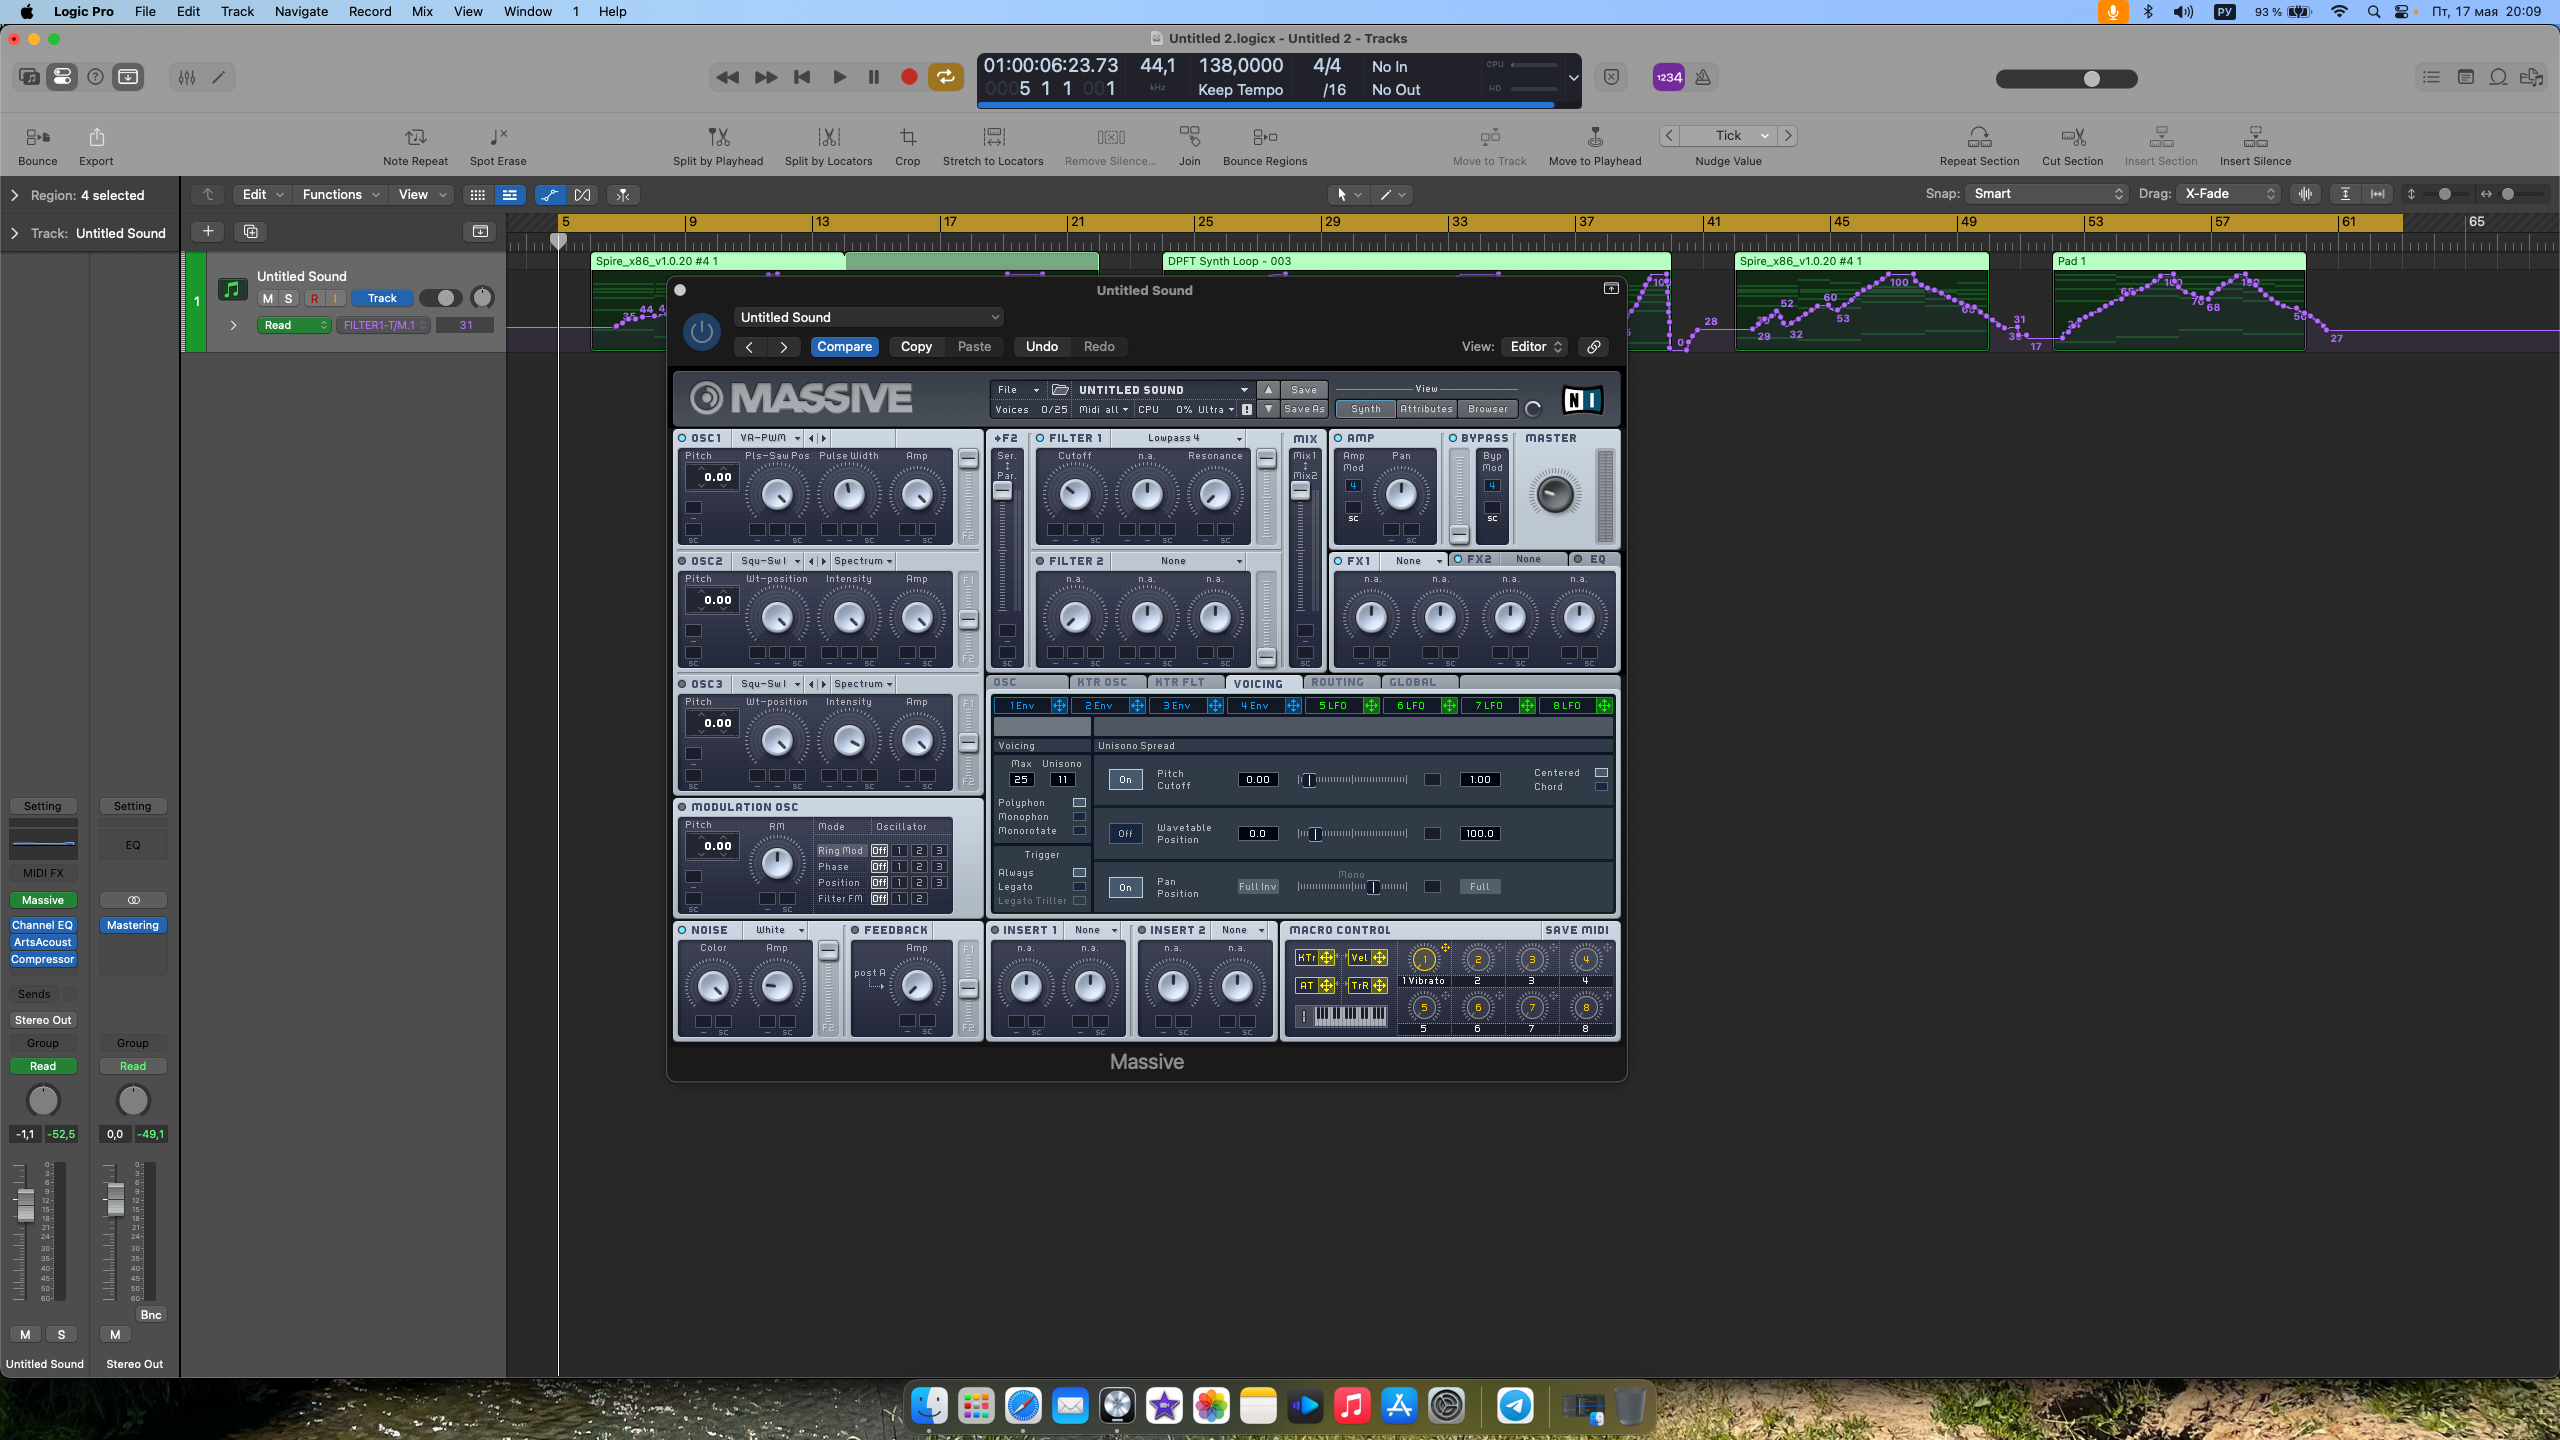Image resolution: width=2560 pixels, height=1440 pixels.
Task: Click the Compare button
Action: pyautogui.click(x=844, y=347)
